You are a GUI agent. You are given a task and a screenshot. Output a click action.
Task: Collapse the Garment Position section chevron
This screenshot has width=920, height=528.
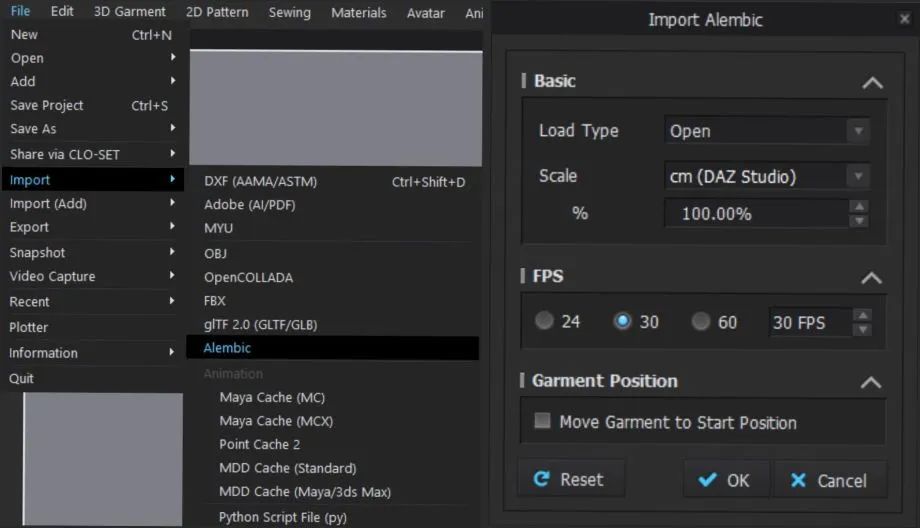[872, 382]
